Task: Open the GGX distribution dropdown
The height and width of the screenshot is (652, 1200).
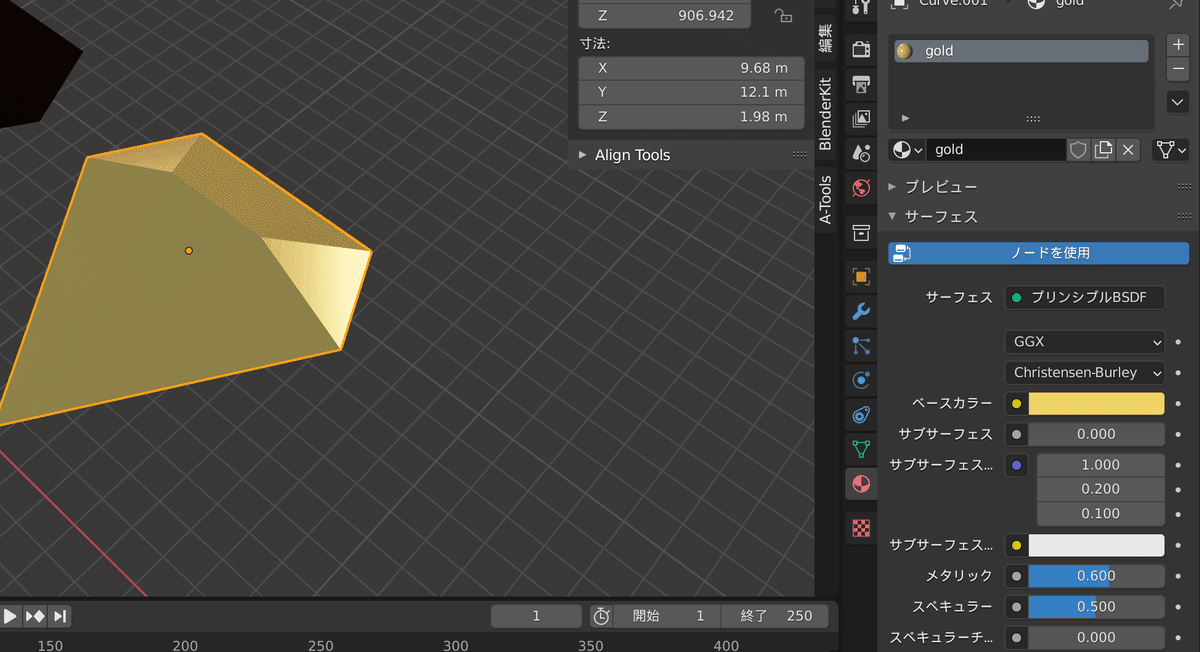Action: pyautogui.click(x=1085, y=342)
